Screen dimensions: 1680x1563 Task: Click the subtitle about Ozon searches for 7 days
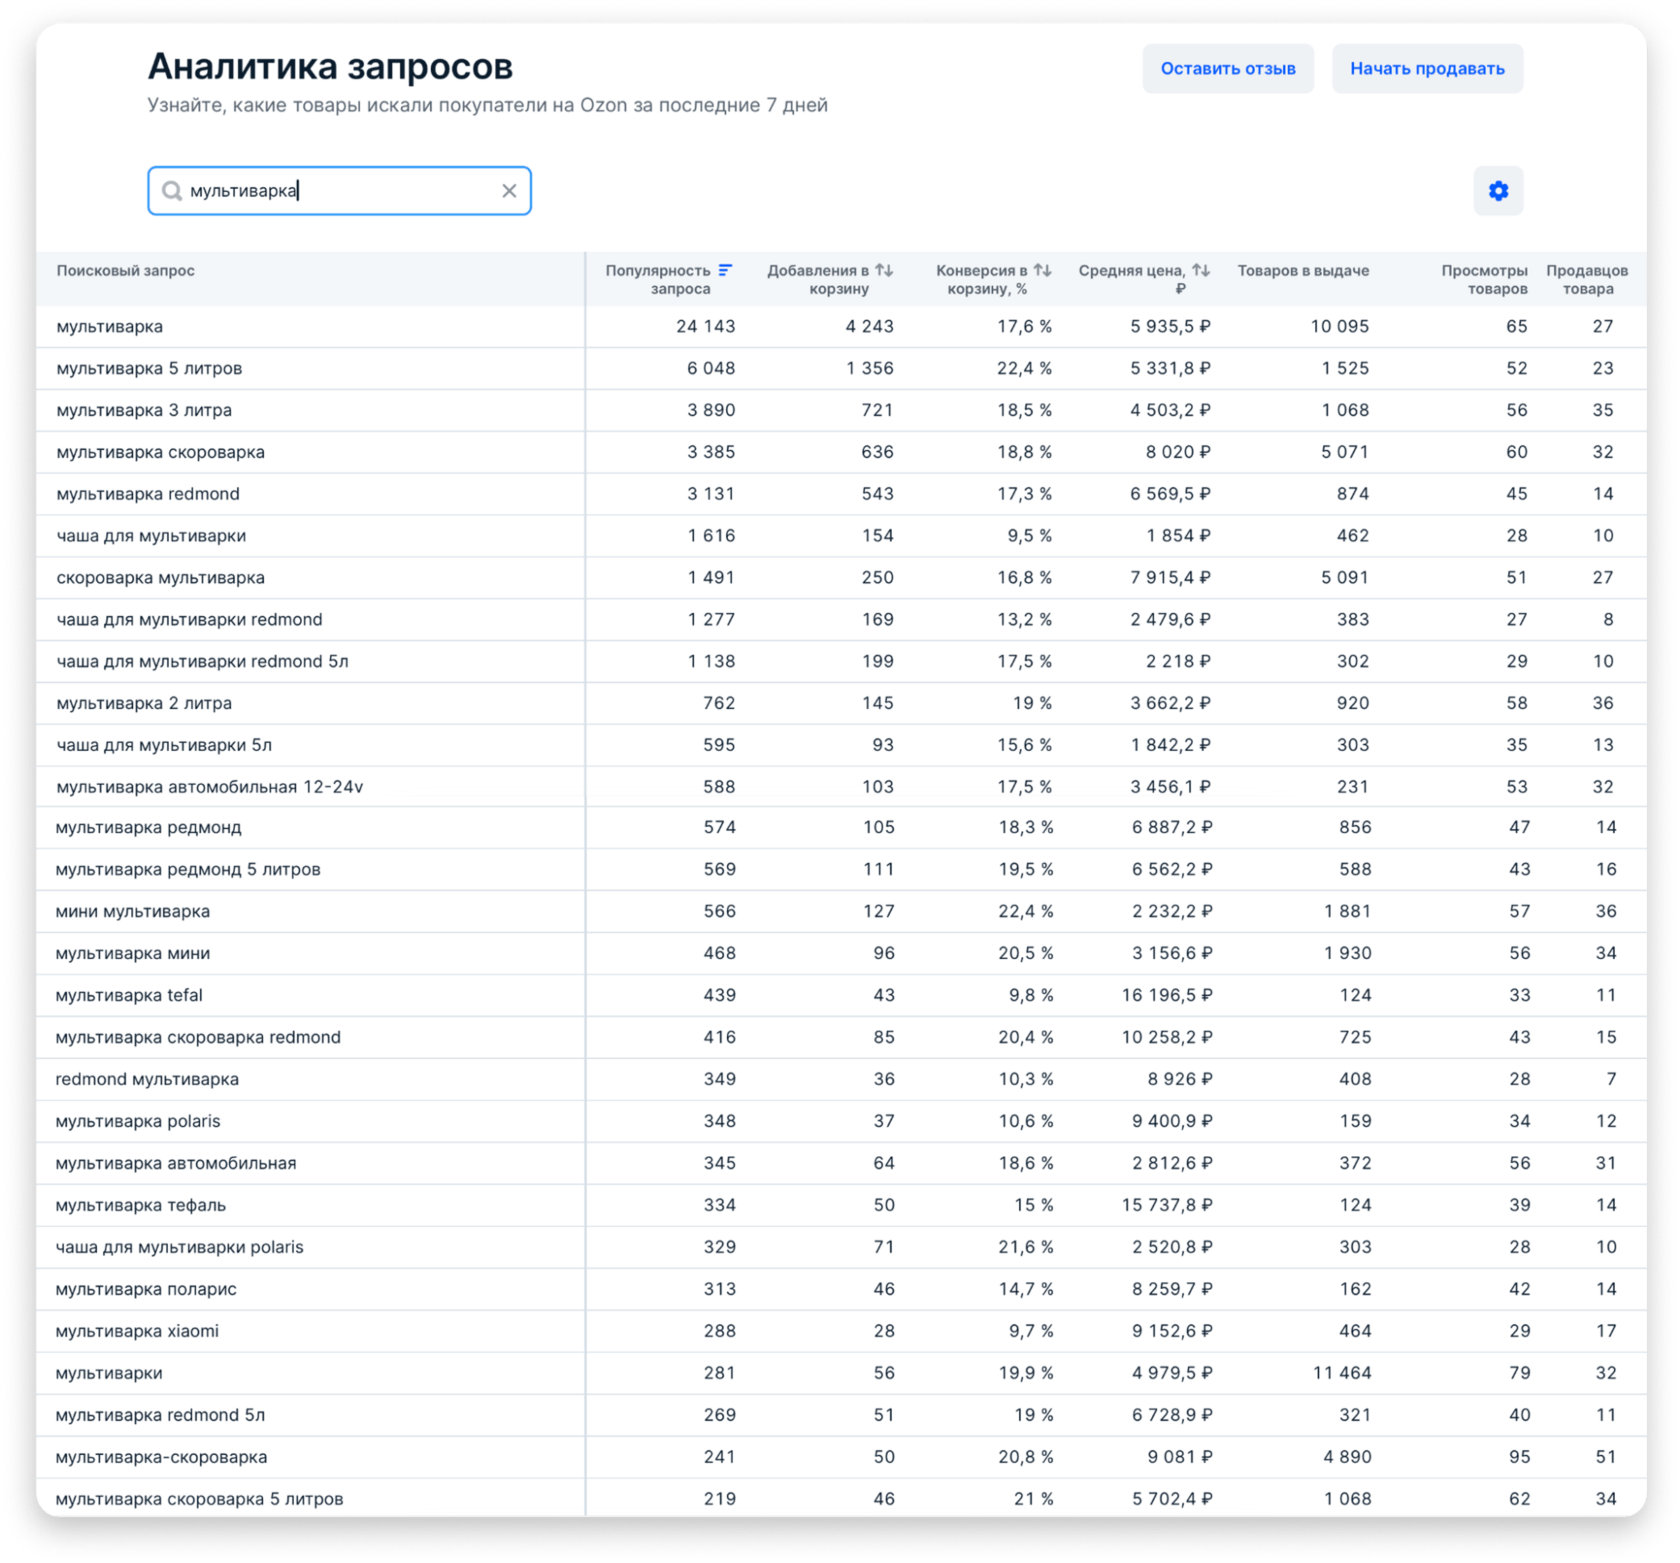point(488,105)
